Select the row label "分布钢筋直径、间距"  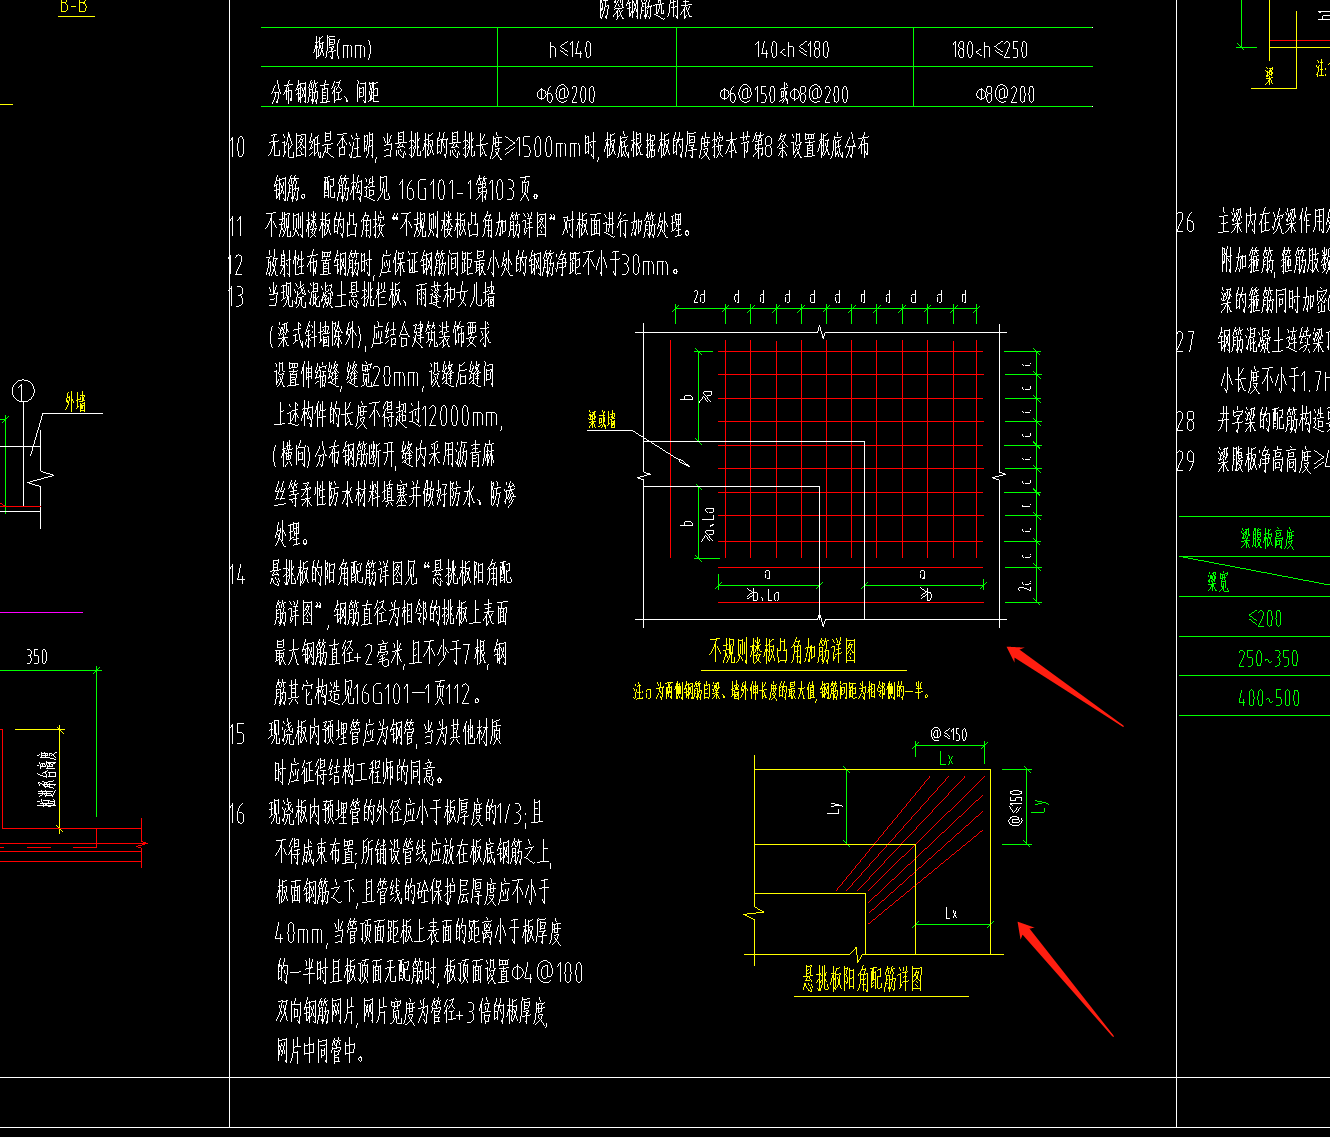click(x=326, y=92)
